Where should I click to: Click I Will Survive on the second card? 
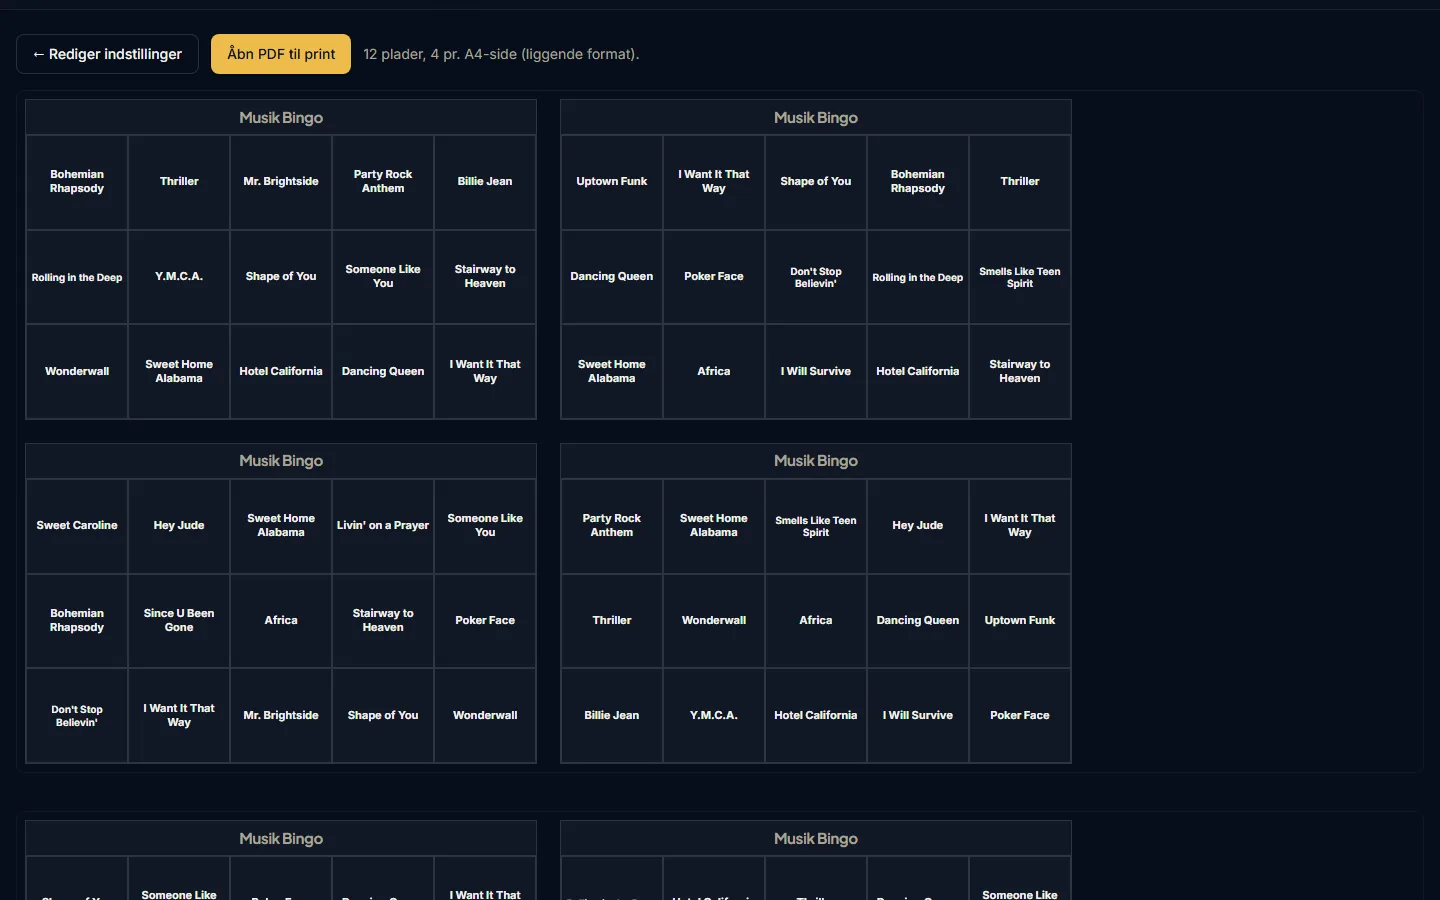(816, 372)
